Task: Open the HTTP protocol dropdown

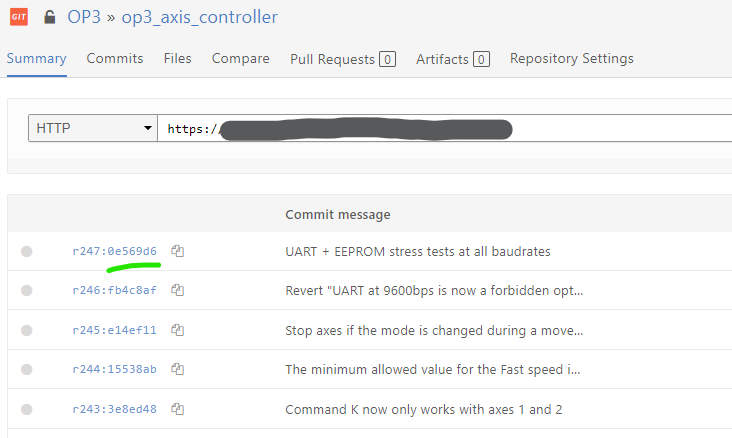Action: click(x=92, y=129)
